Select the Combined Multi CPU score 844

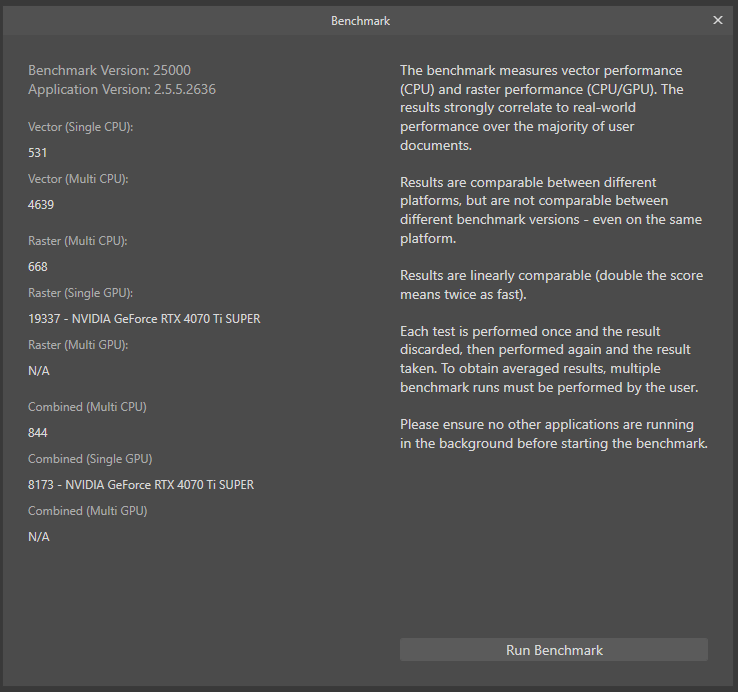pos(38,433)
